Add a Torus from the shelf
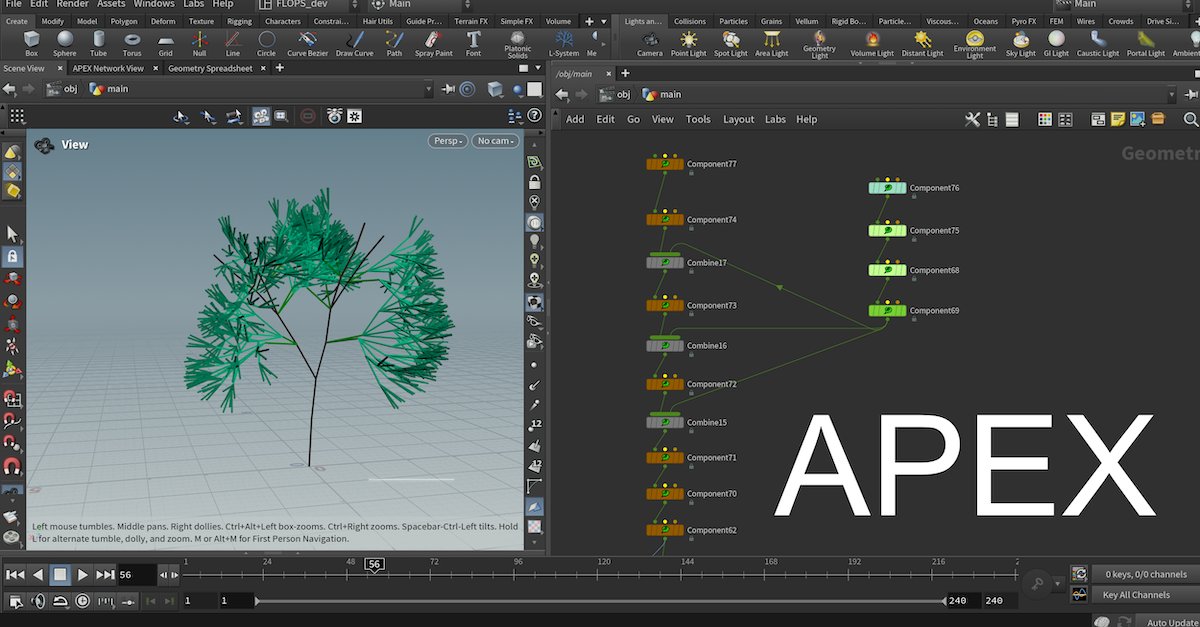 click(132, 43)
